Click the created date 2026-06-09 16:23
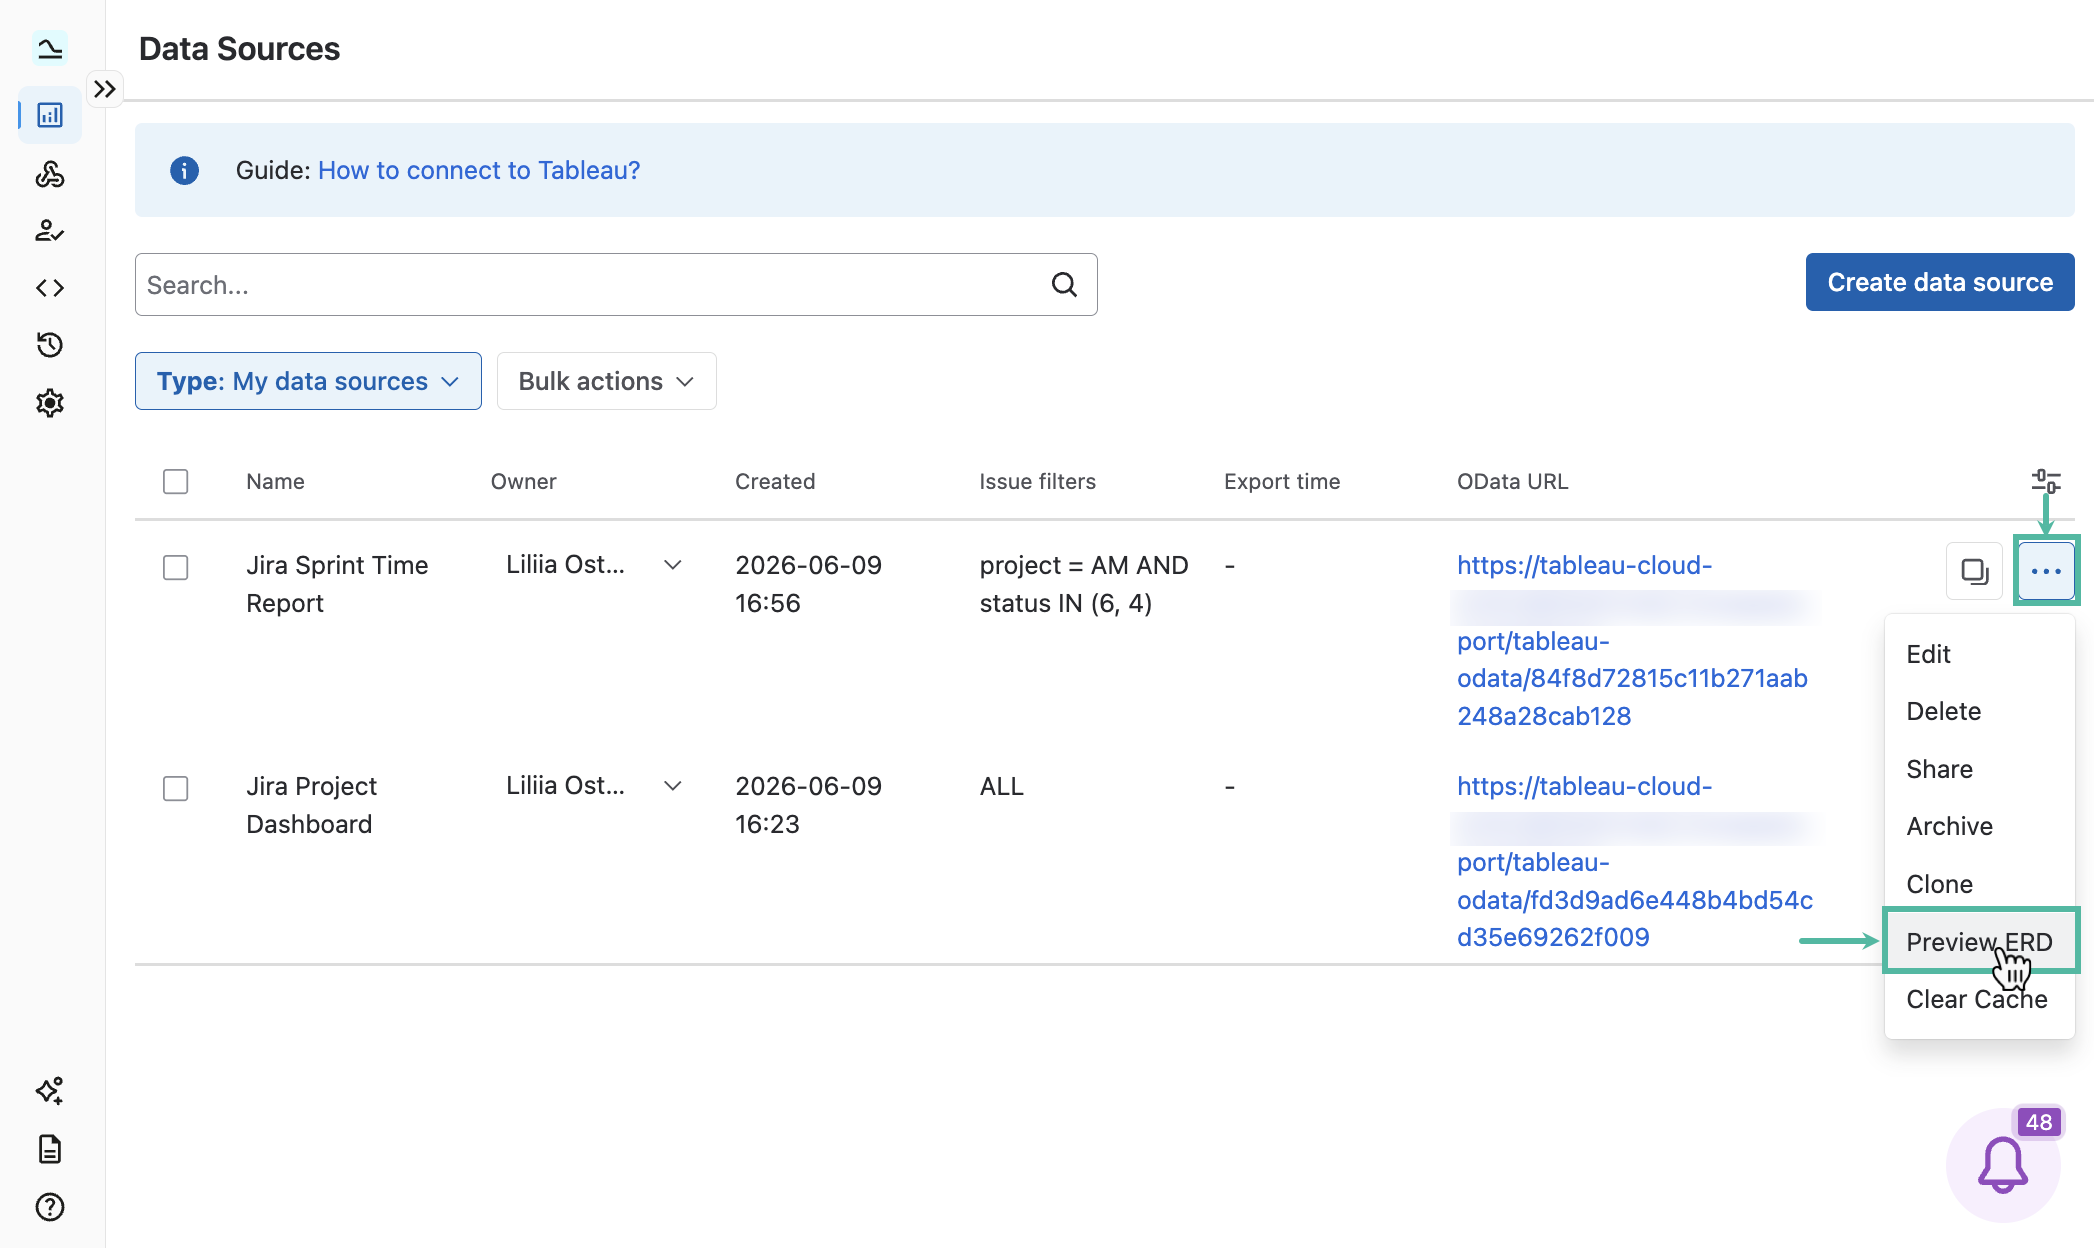The width and height of the screenshot is (2094, 1248). coord(808,805)
